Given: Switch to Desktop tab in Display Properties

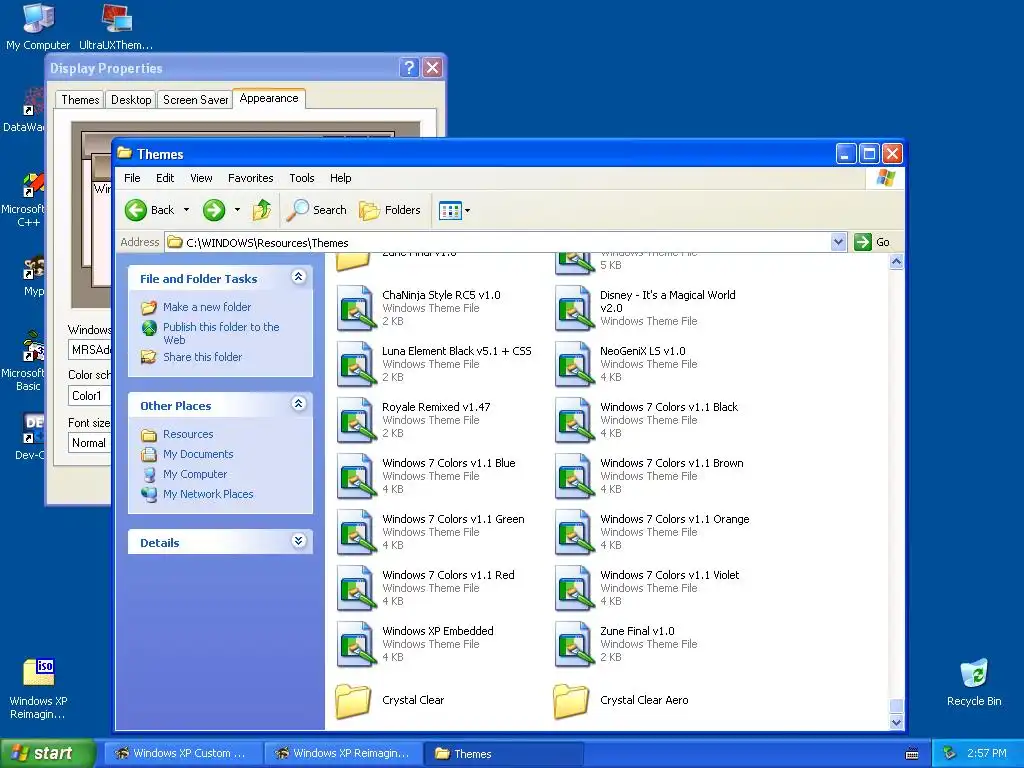Looking at the screenshot, I should (x=131, y=100).
